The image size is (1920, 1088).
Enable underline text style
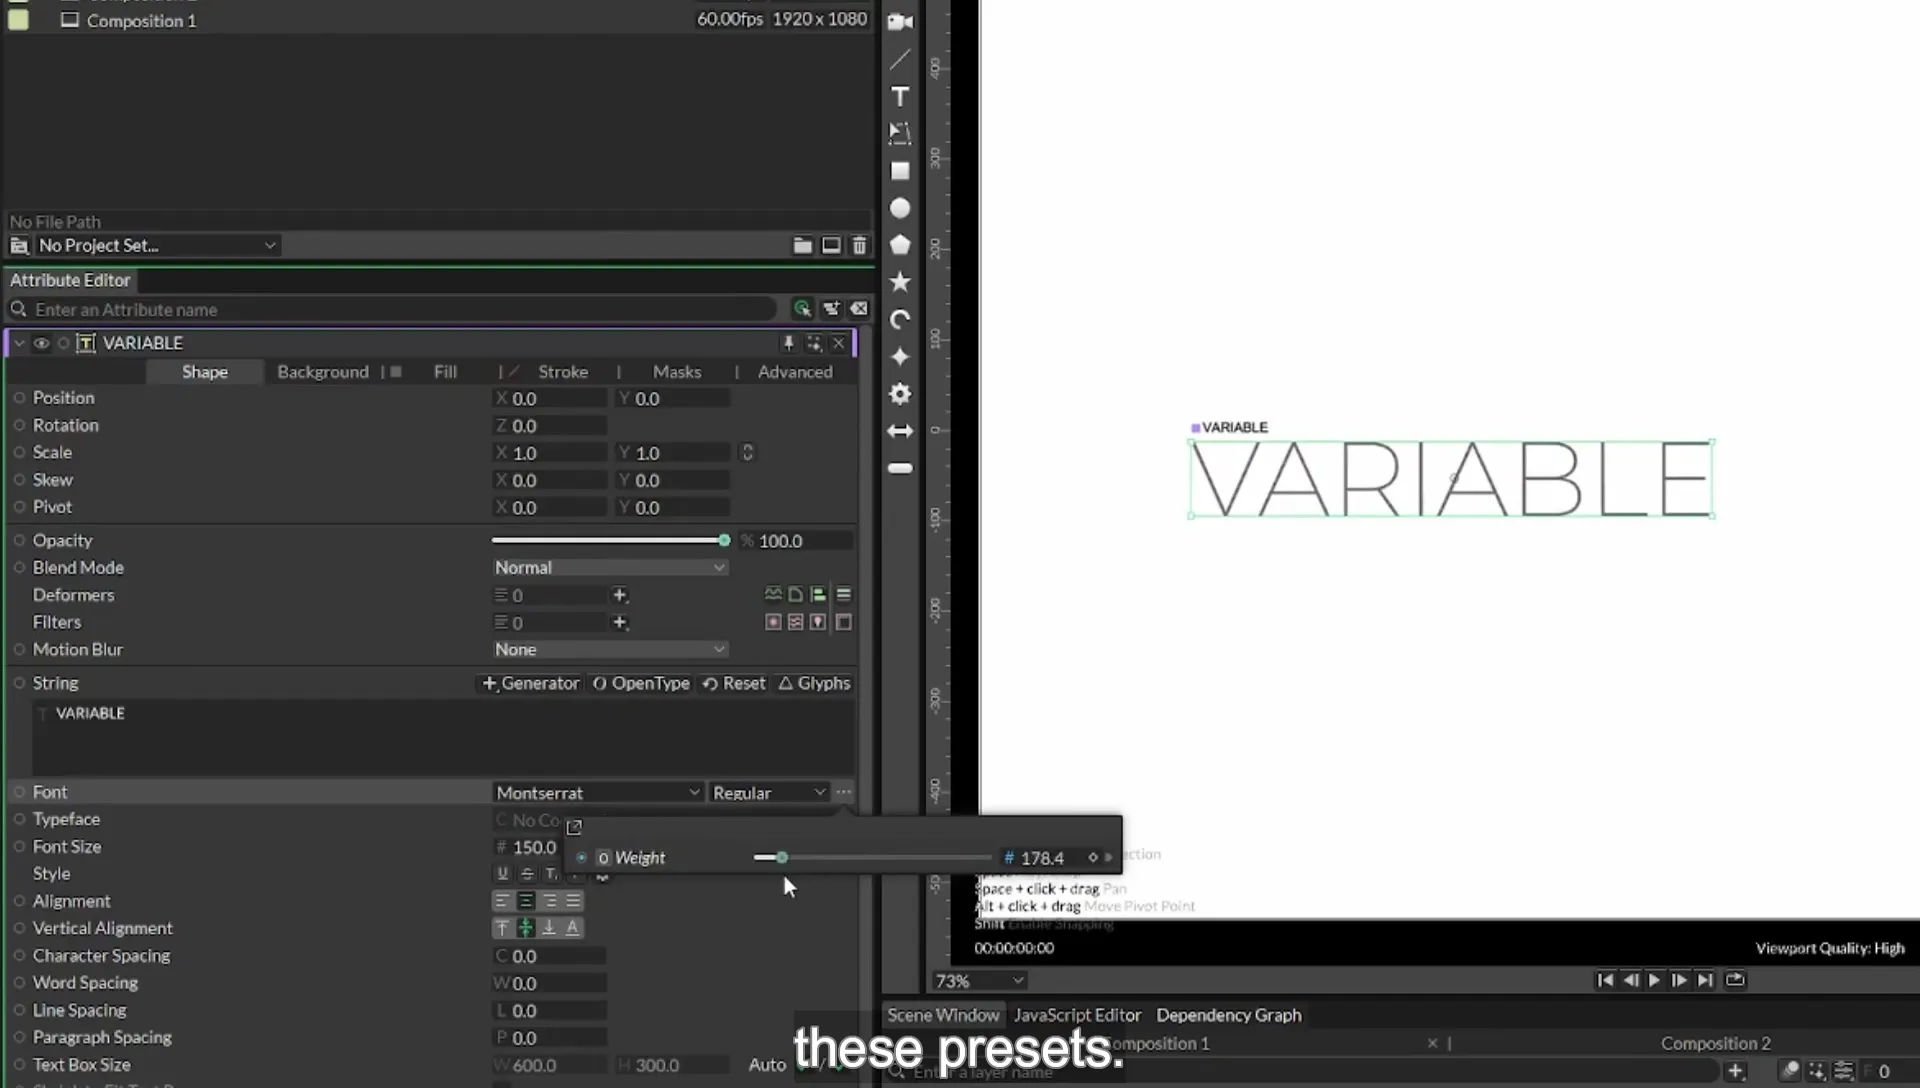click(502, 873)
